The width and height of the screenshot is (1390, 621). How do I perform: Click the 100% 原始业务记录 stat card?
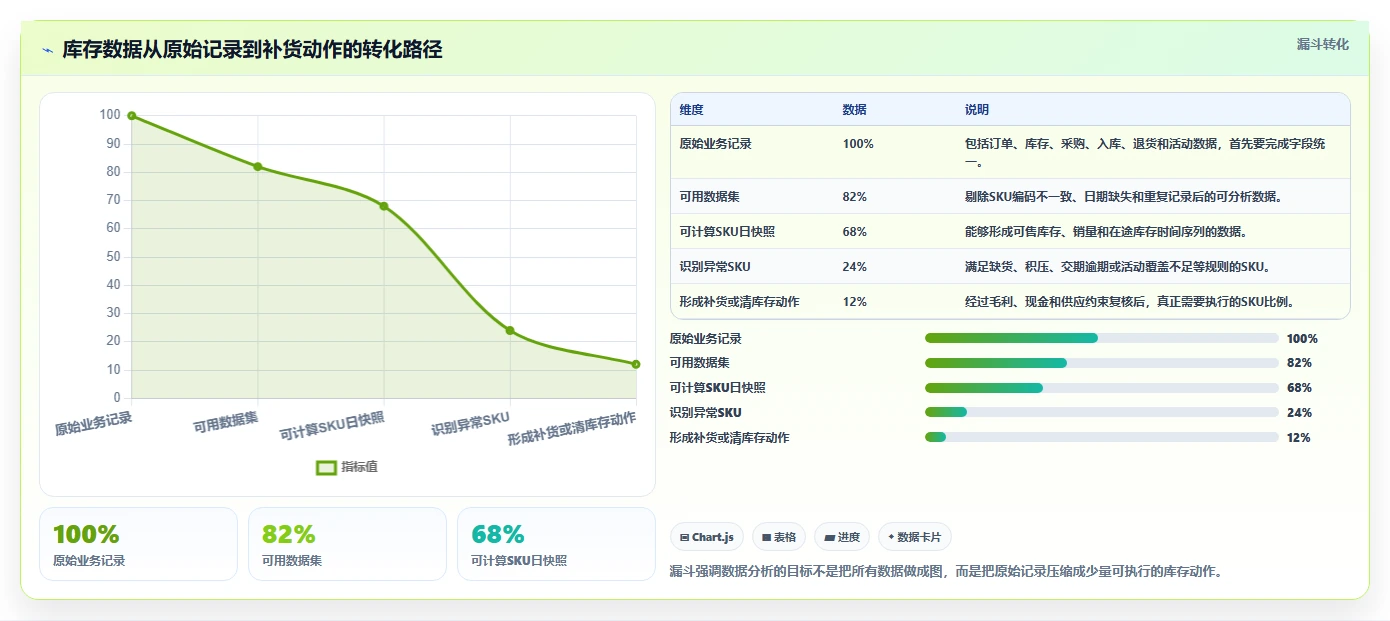tap(138, 544)
